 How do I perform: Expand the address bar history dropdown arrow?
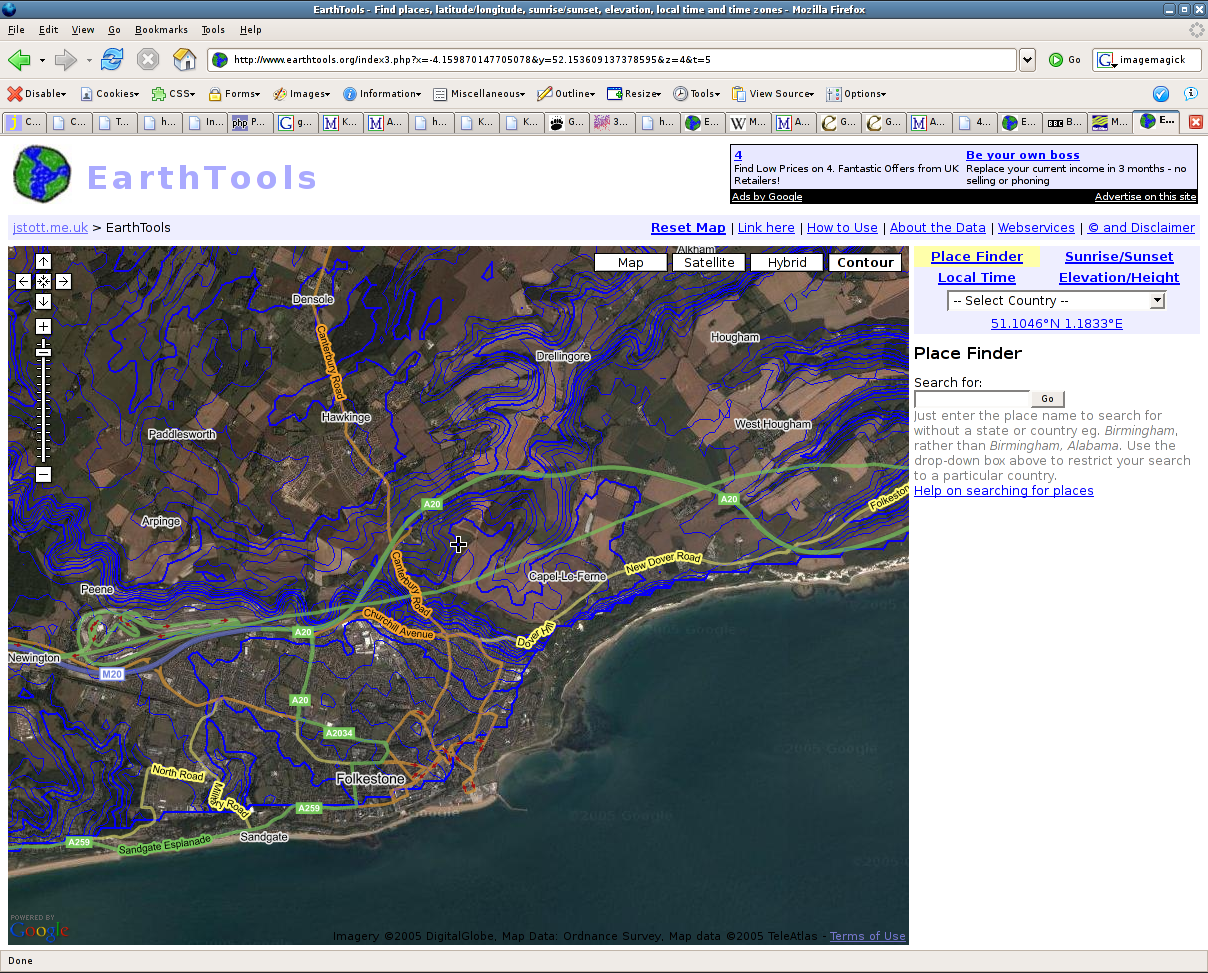[x=1027, y=60]
